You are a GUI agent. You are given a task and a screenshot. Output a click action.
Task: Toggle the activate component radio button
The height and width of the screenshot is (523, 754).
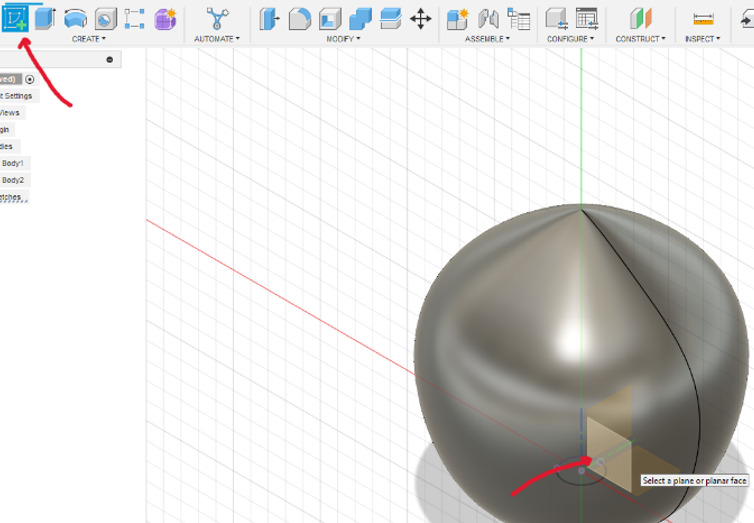pyautogui.click(x=30, y=79)
